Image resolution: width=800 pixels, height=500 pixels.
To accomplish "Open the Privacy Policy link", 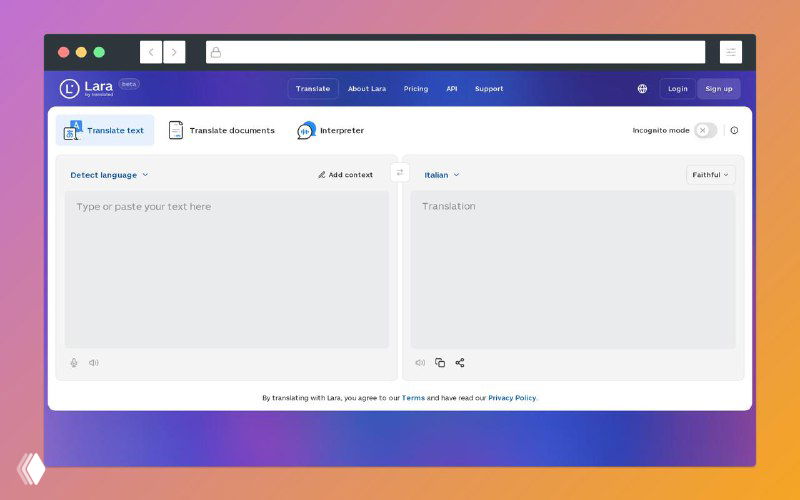I will [x=512, y=398].
